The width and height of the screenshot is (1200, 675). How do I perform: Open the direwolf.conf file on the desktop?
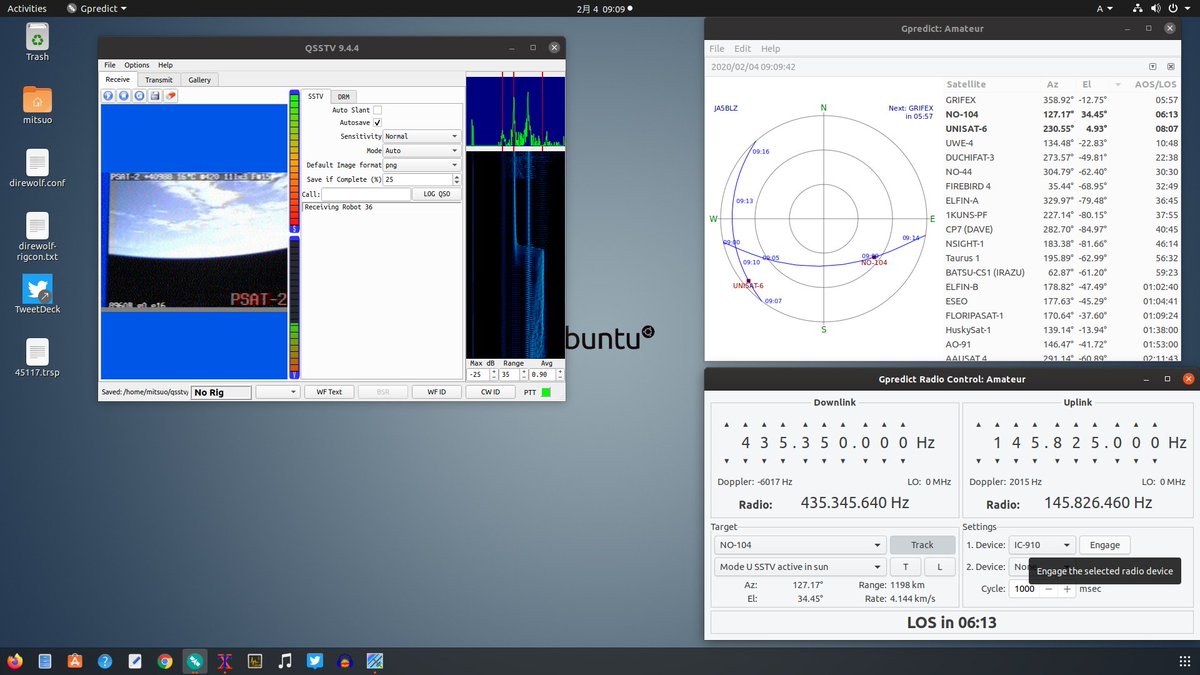pyautogui.click(x=37, y=164)
